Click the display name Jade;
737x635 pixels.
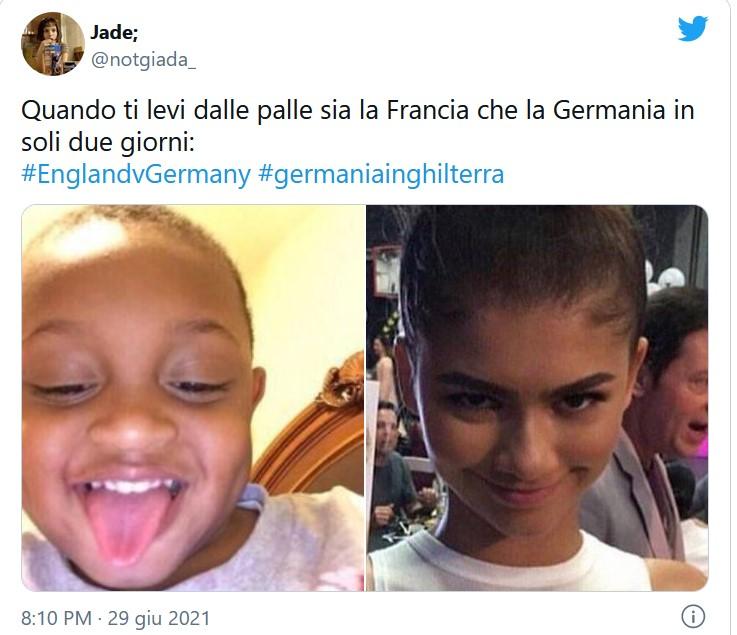point(114,32)
